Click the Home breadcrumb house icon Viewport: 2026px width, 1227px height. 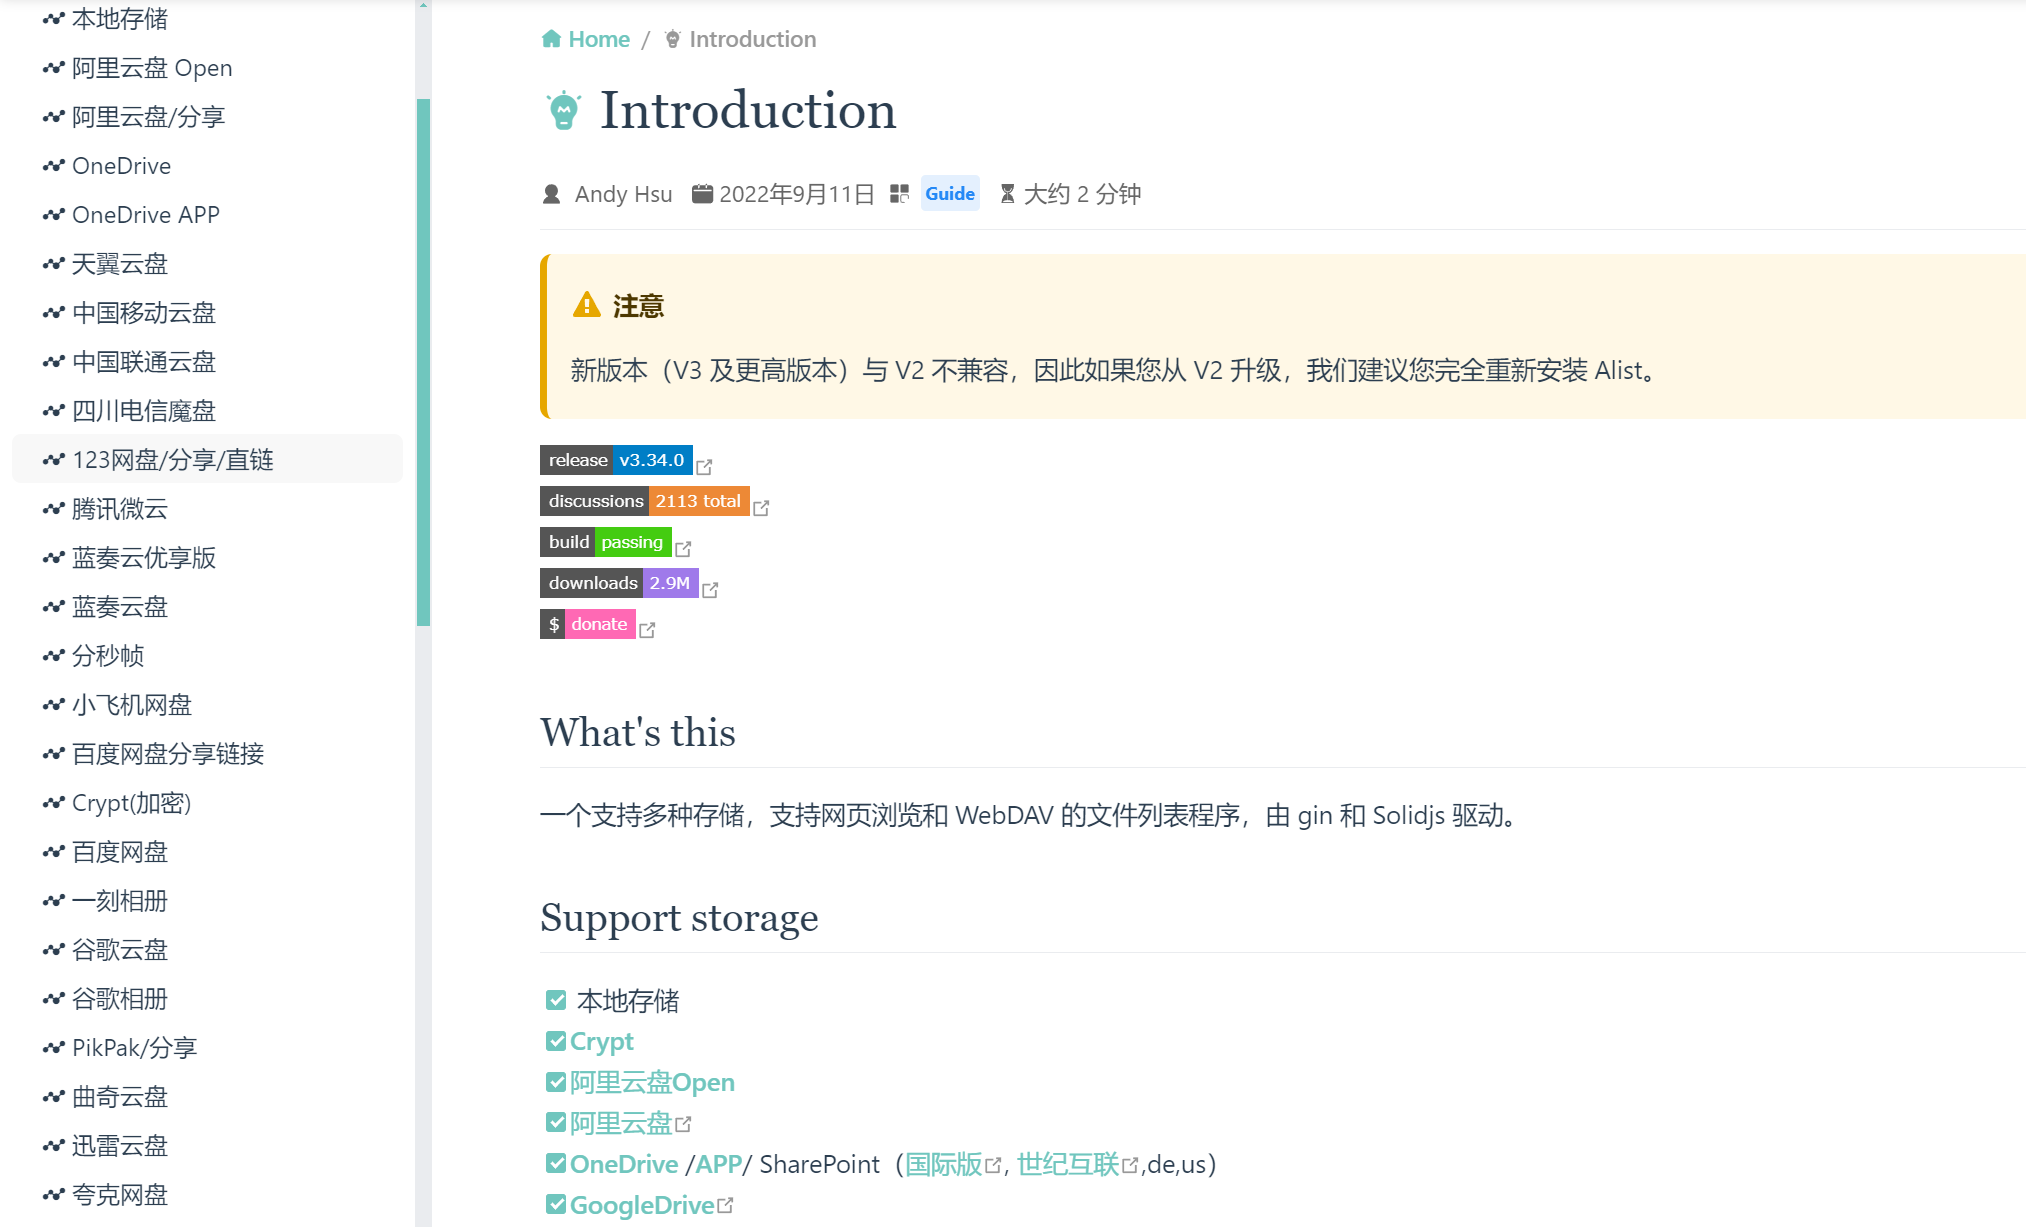551,39
